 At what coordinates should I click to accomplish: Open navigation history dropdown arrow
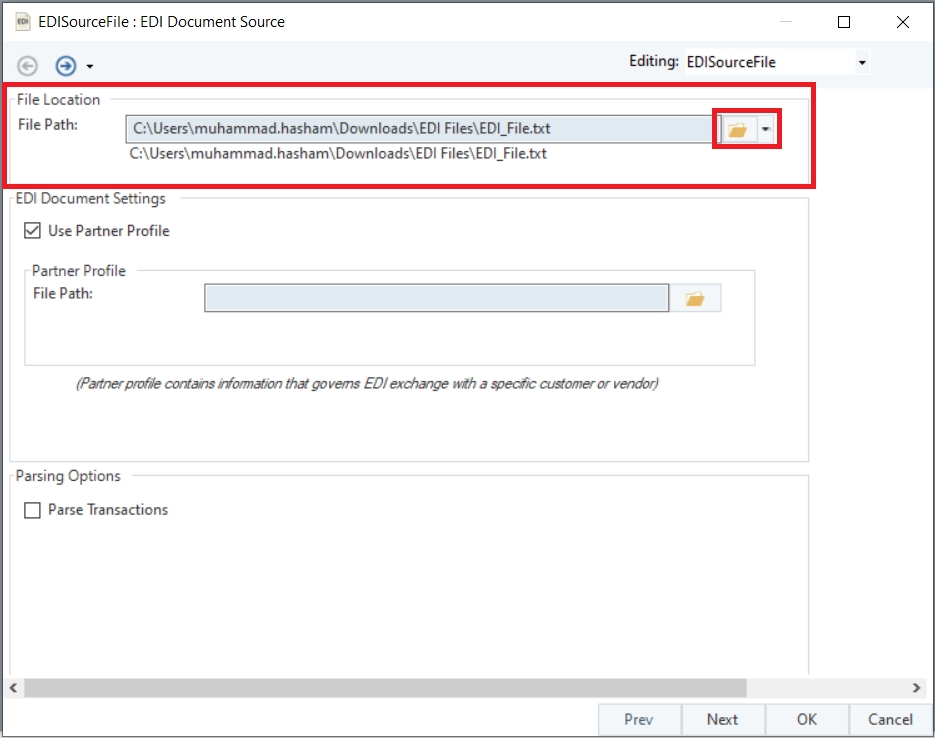tap(90, 67)
